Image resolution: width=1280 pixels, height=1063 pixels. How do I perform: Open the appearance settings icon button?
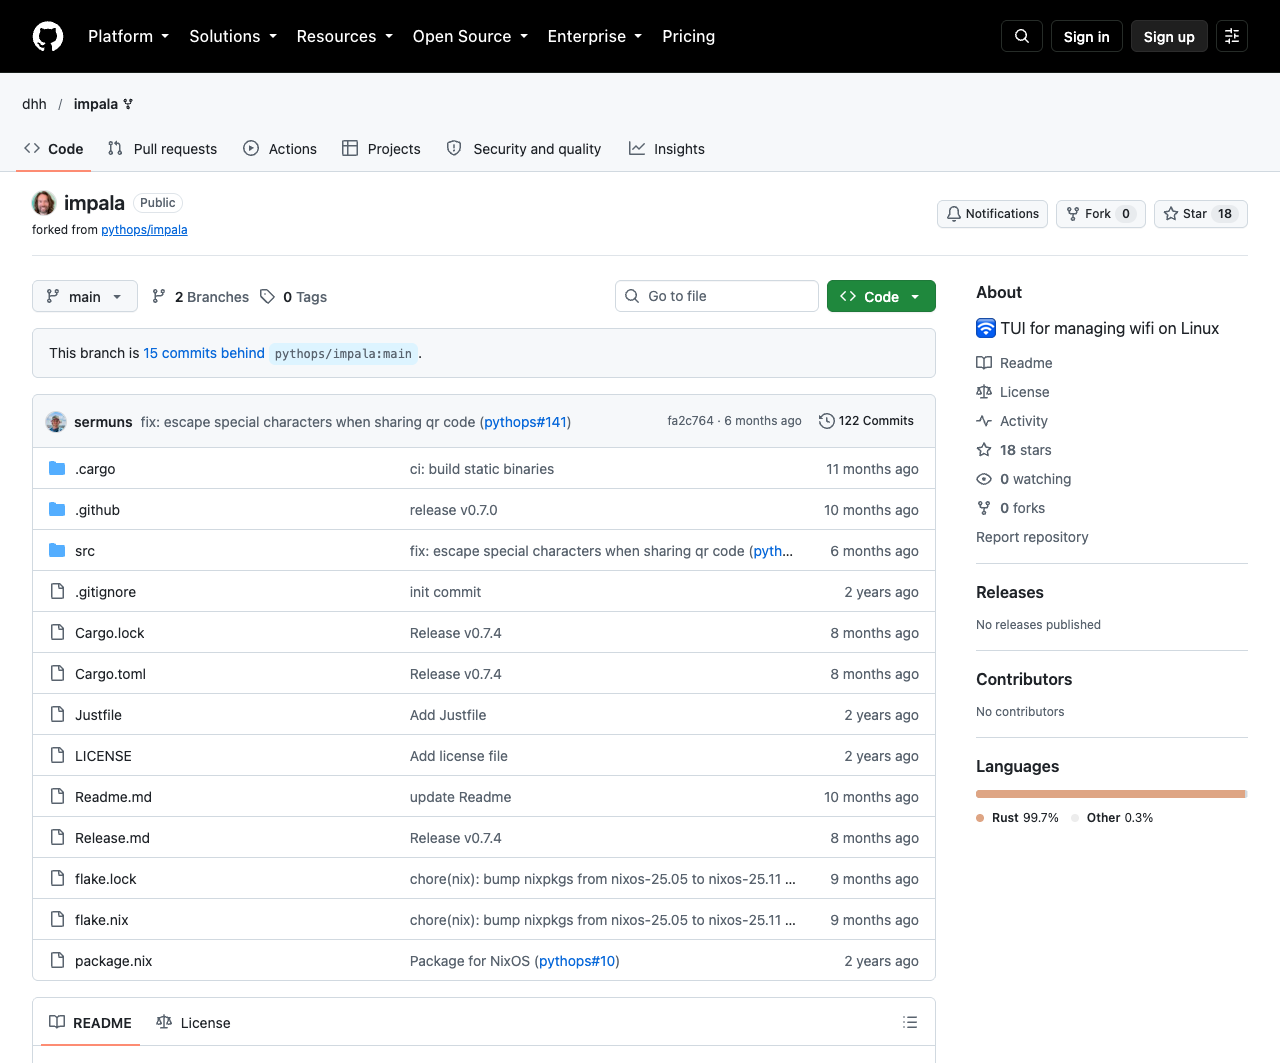pos(1232,36)
